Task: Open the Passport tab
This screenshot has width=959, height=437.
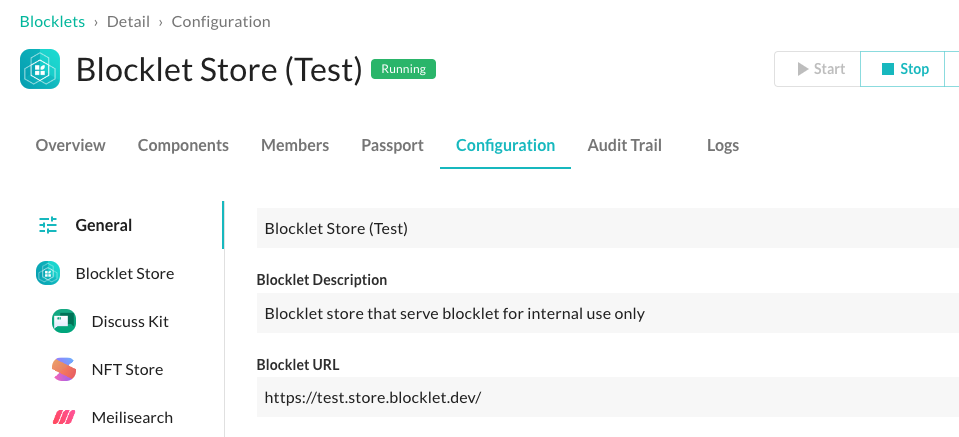Action: (392, 145)
